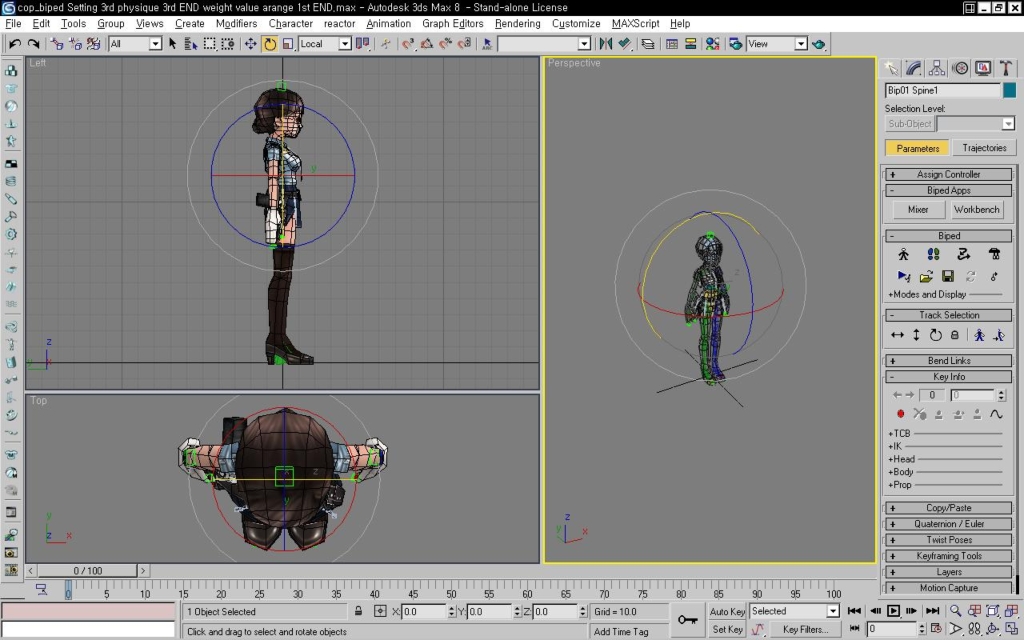Select the Body Vertical track icon
1024x640 pixels.
pyautogui.click(x=916, y=335)
